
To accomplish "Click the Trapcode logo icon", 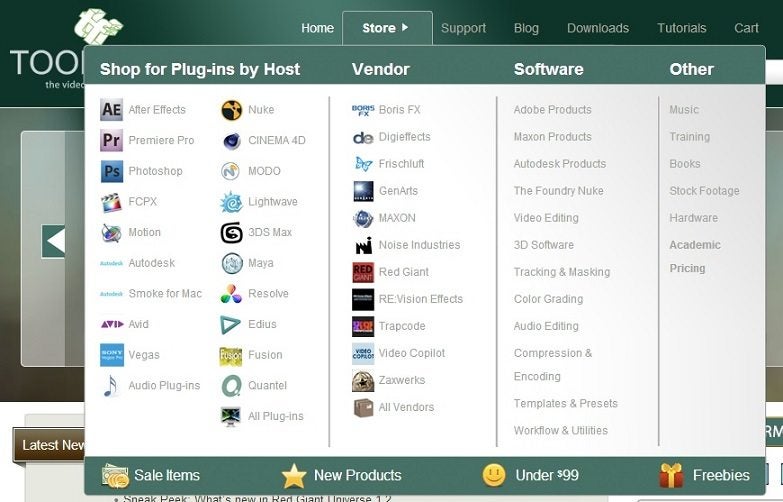I will pyautogui.click(x=363, y=326).
